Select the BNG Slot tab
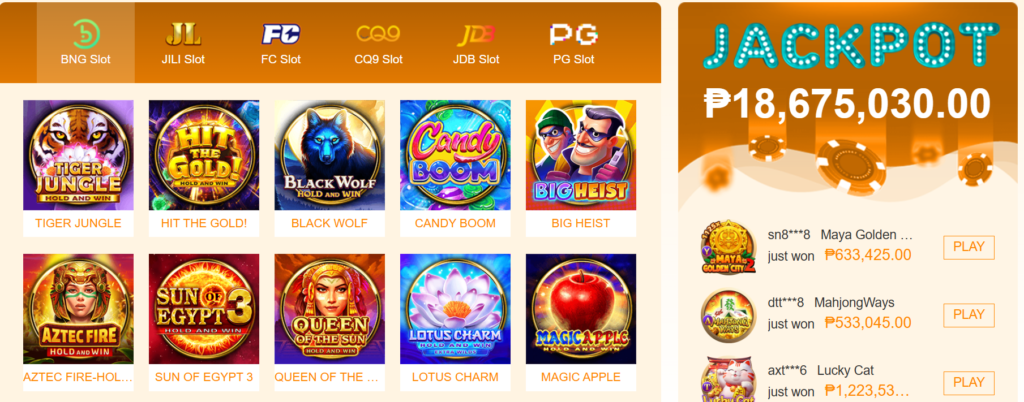The height and width of the screenshot is (402, 1024). [x=86, y=43]
